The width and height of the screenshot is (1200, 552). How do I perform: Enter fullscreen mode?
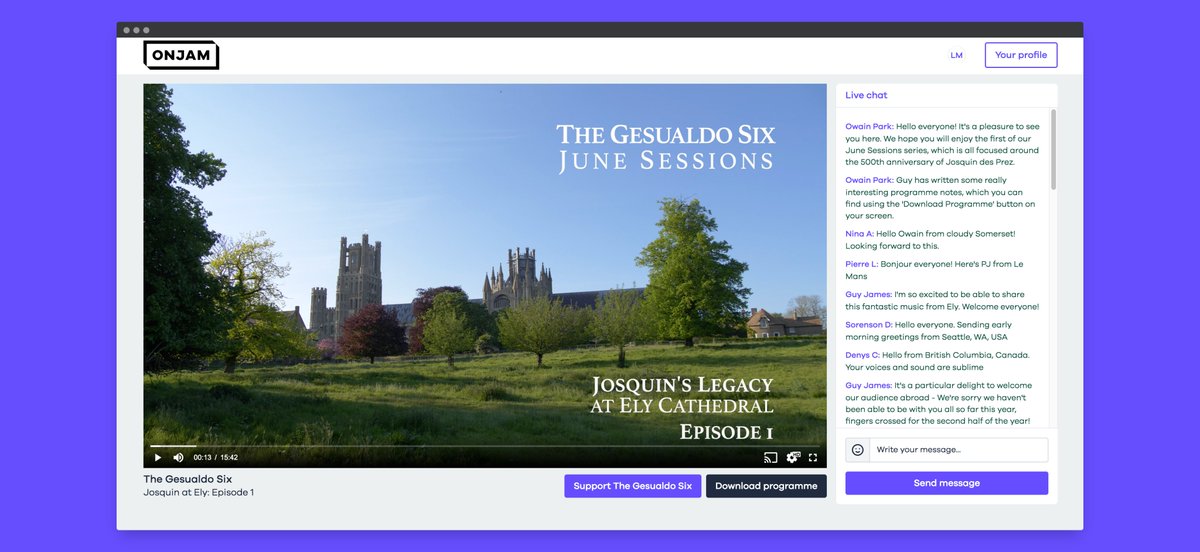(x=813, y=457)
